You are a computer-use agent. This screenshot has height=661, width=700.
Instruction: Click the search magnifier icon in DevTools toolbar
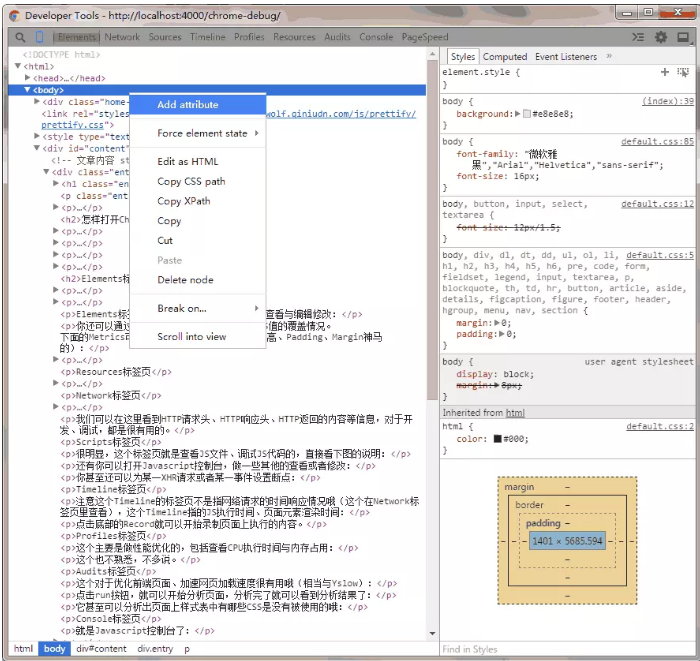pyautogui.click(x=20, y=37)
